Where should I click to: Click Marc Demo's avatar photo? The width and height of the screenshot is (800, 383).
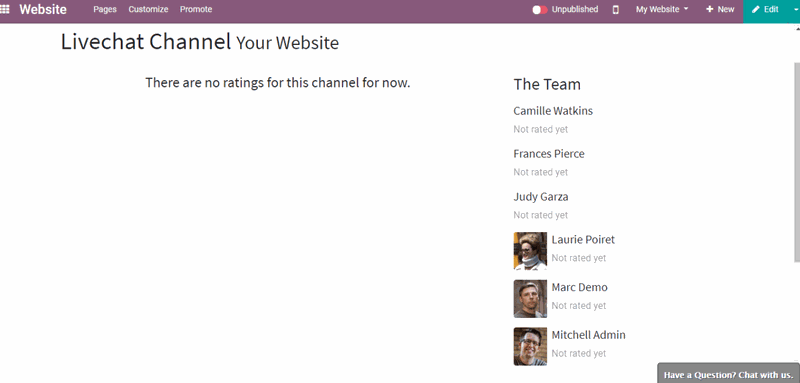click(x=530, y=298)
